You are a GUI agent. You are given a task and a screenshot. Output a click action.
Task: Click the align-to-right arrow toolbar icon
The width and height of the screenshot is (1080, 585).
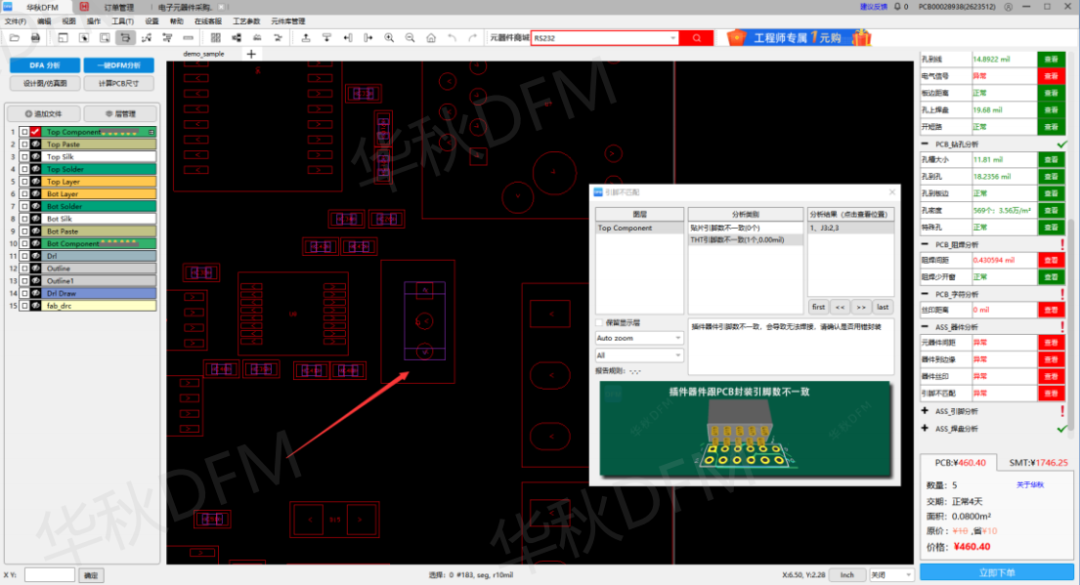368,38
